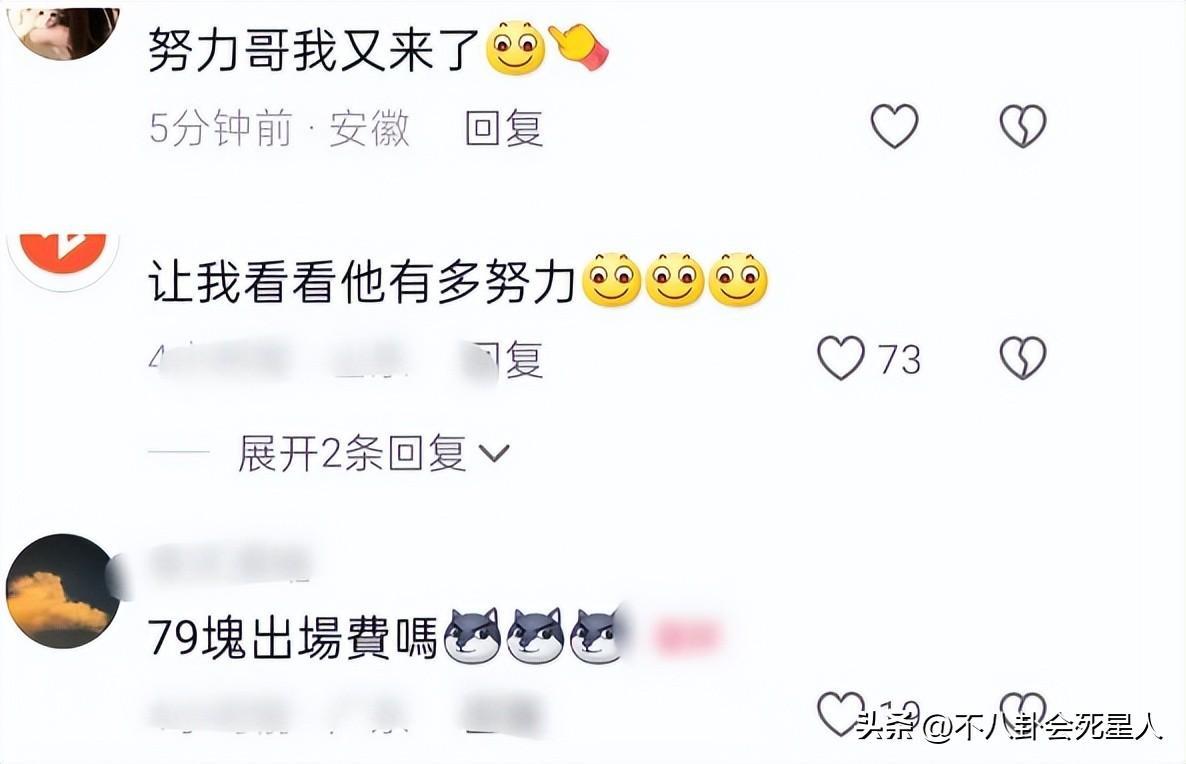Viewport: 1186px width, 764px height.
Task: Select the "79塊出場費嗎" comment text
Action: [293, 638]
